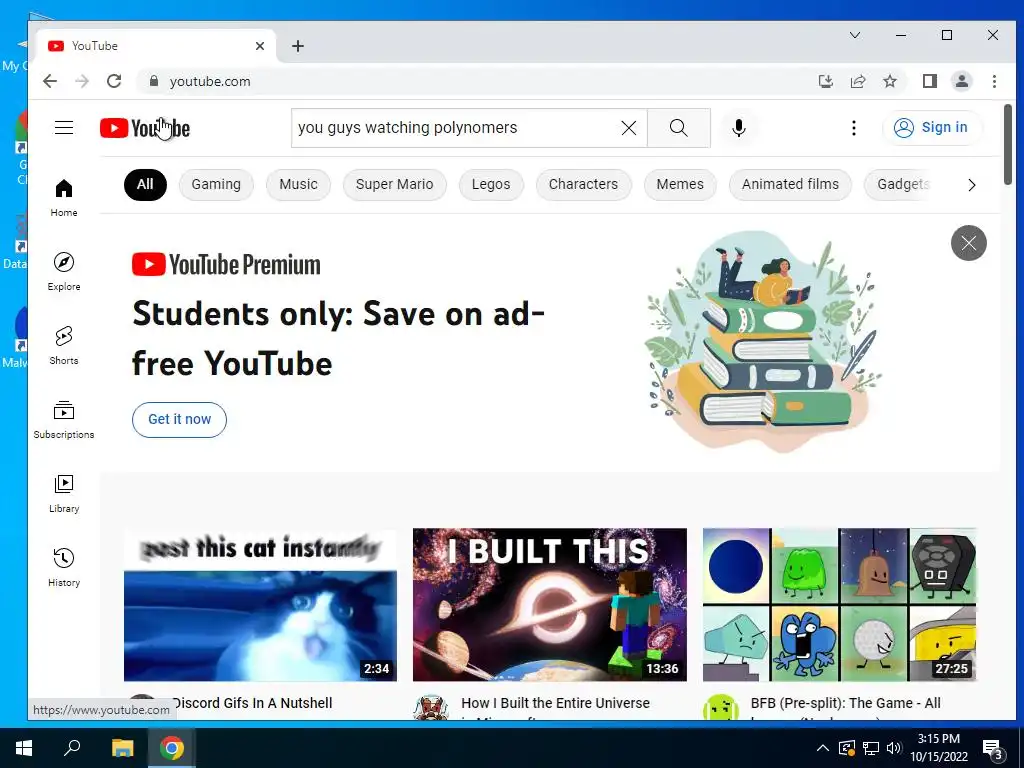Screen dimensions: 1024x768
Task: Click the YouTube logo
Action: coord(145,128)
